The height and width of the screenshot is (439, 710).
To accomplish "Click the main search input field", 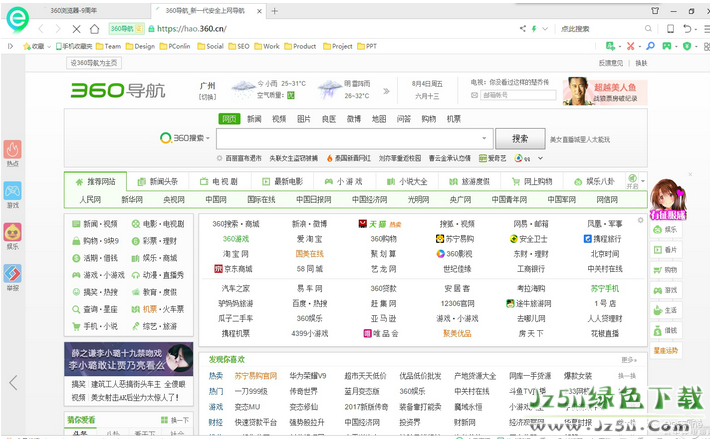I will [354, 138].
